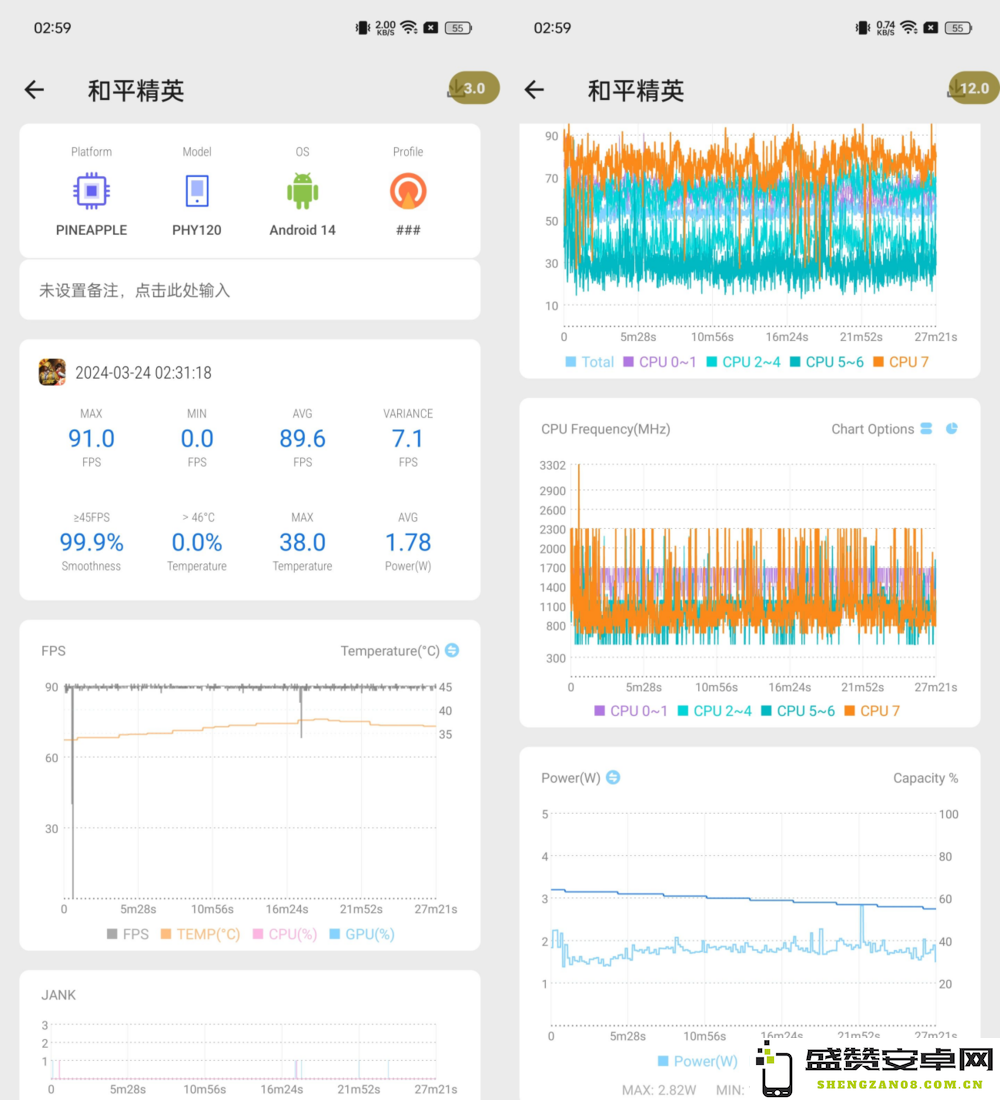Tap the X notification icon in the left status bar

(431, 28)
